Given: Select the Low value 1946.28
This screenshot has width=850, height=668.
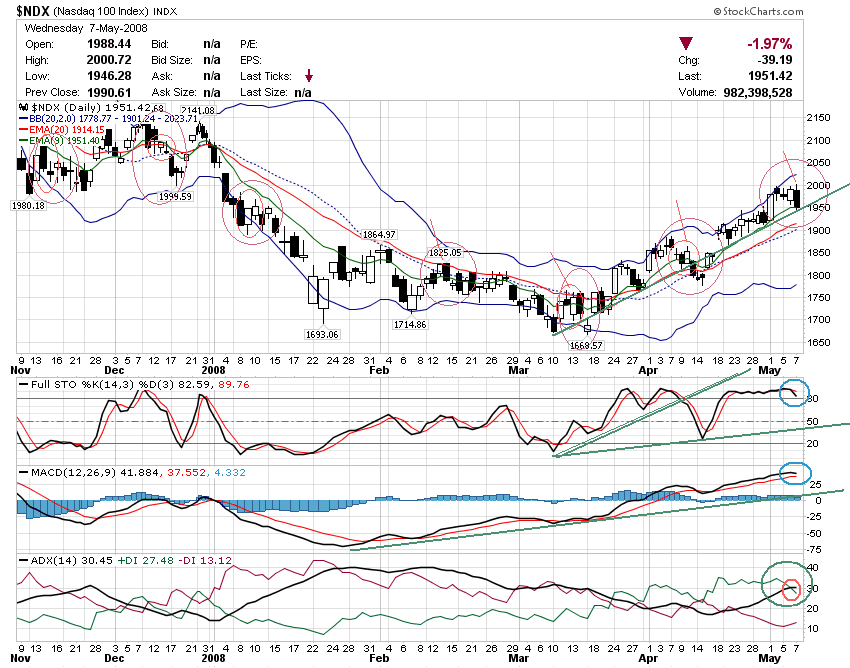Looking at the screenshot, I should pos(109,76).
